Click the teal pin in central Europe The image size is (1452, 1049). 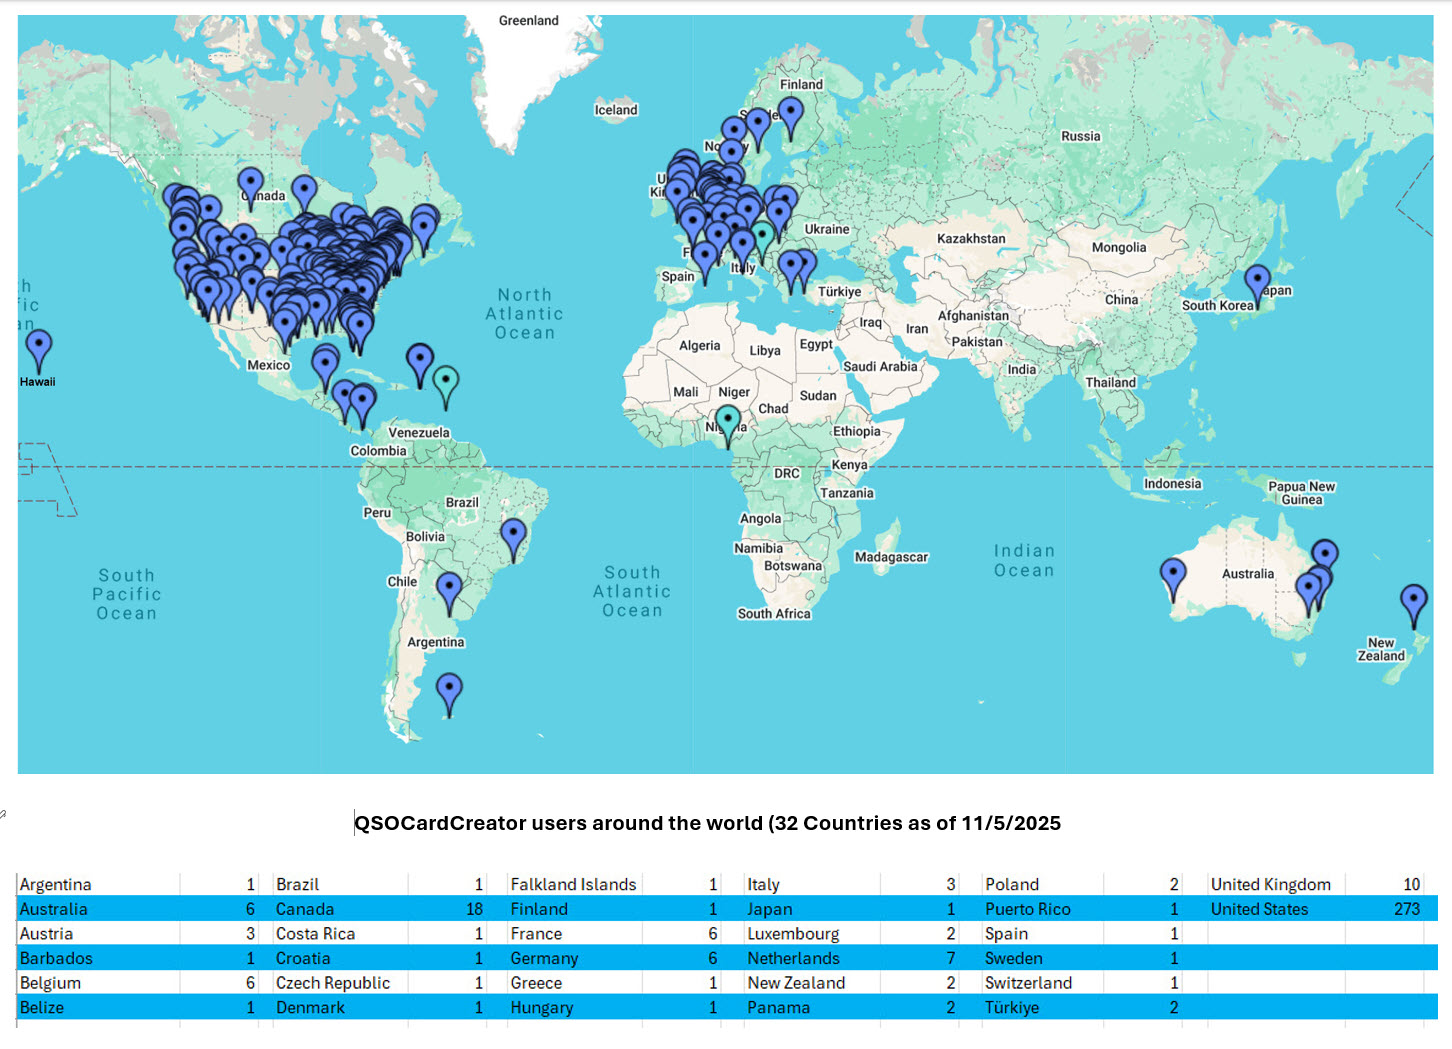(x=763, y=237)
